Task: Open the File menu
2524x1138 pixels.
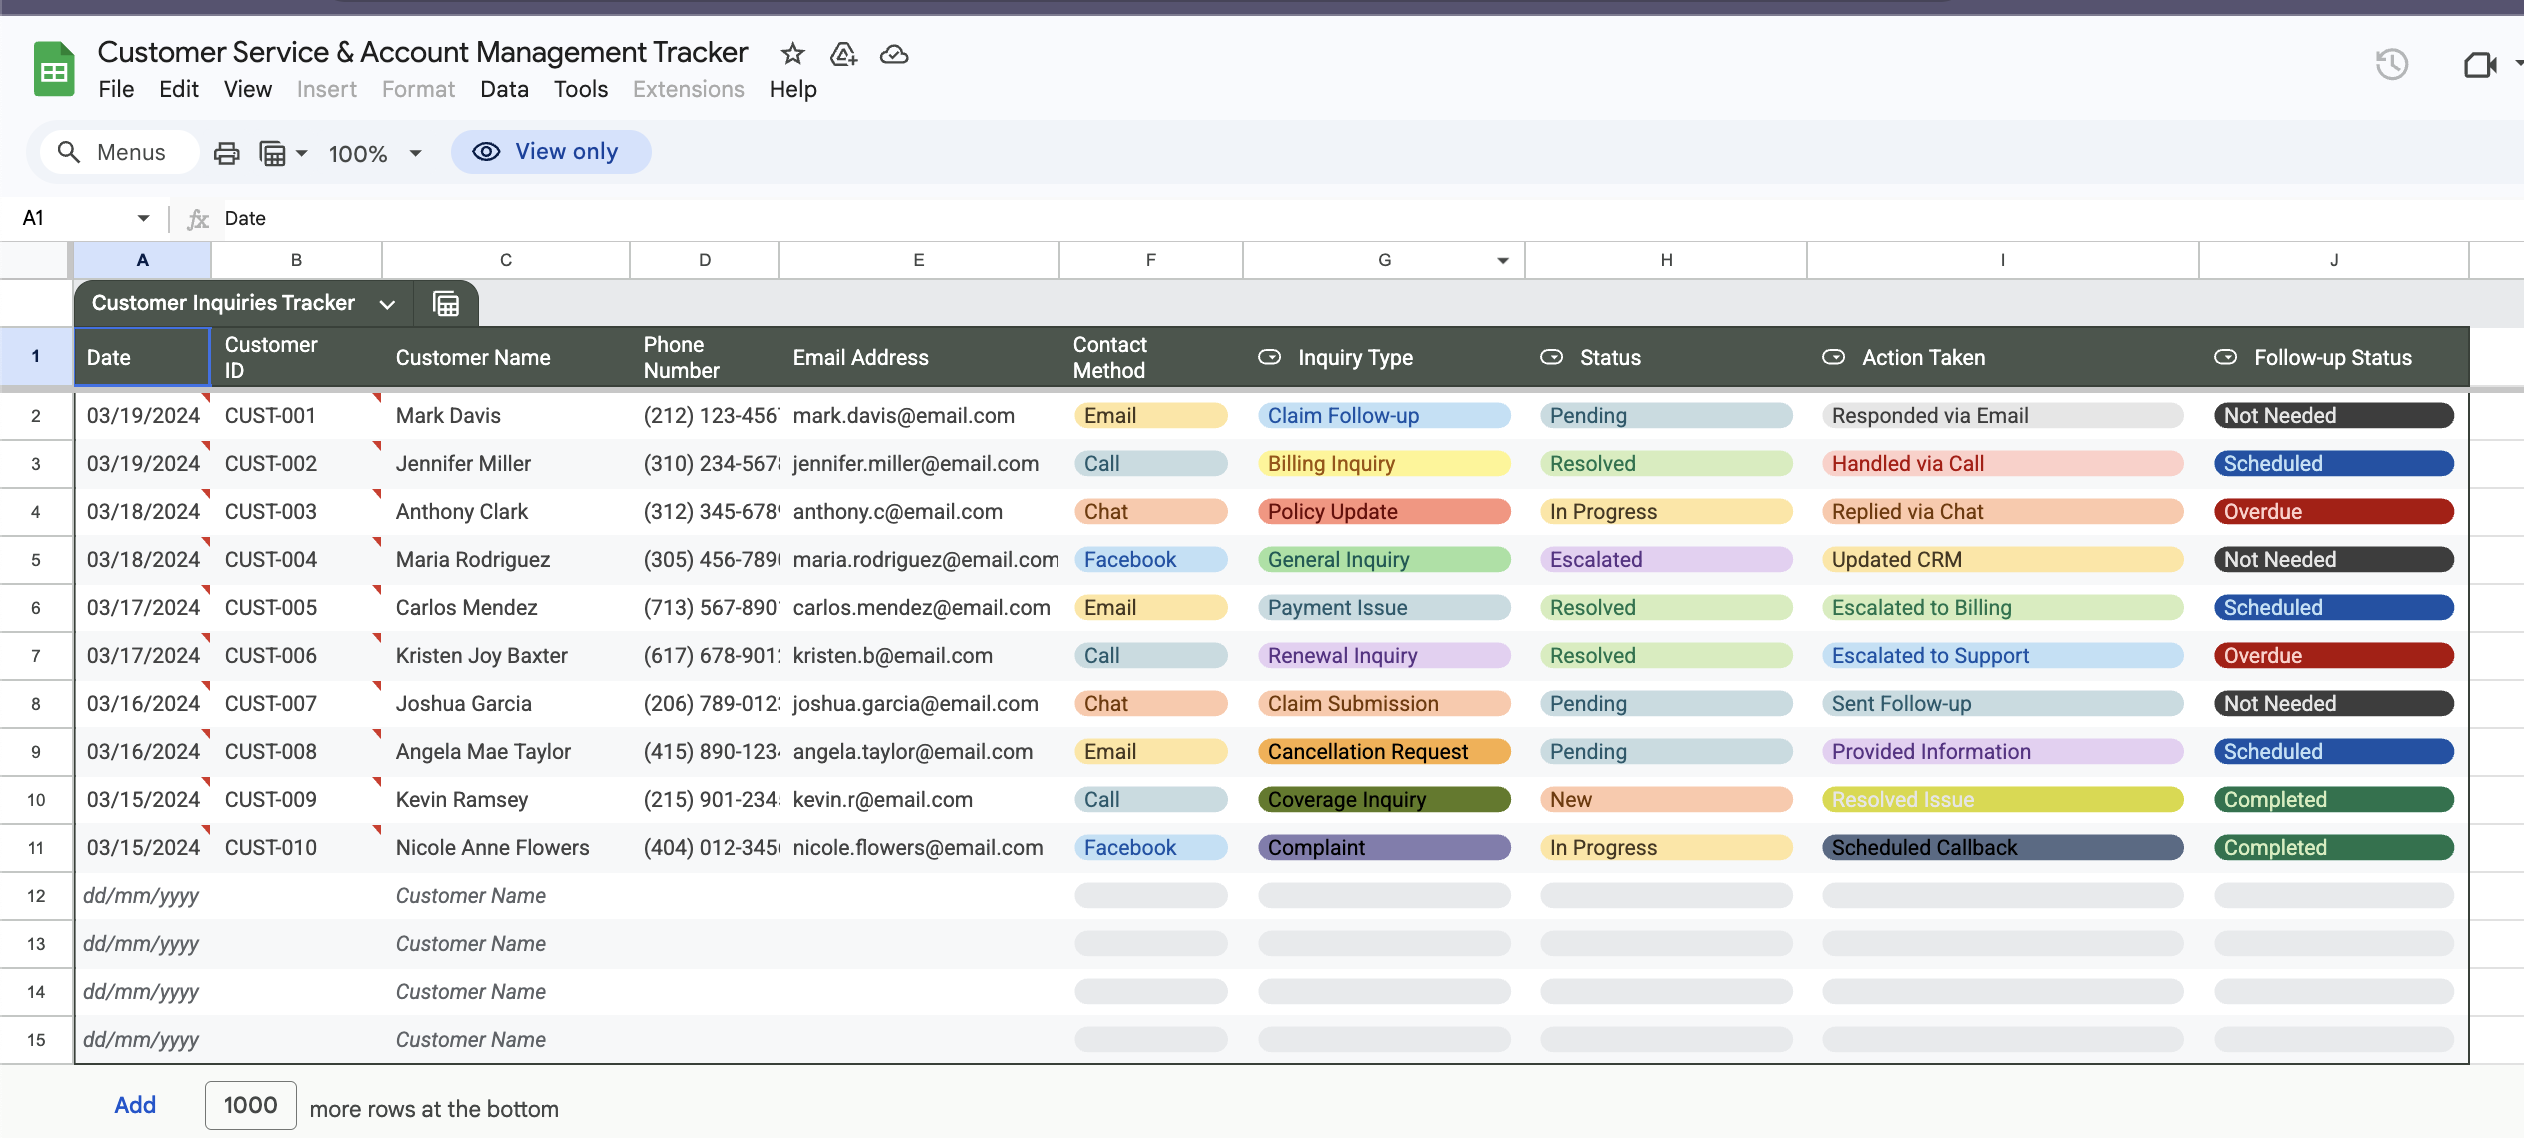Action: (116, 90)
